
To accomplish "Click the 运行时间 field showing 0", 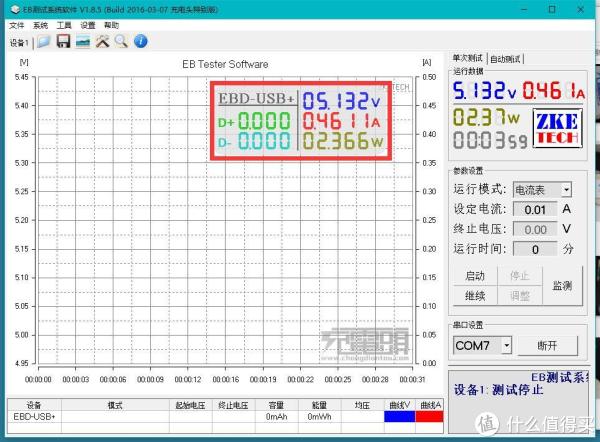I will pos(535,250).
